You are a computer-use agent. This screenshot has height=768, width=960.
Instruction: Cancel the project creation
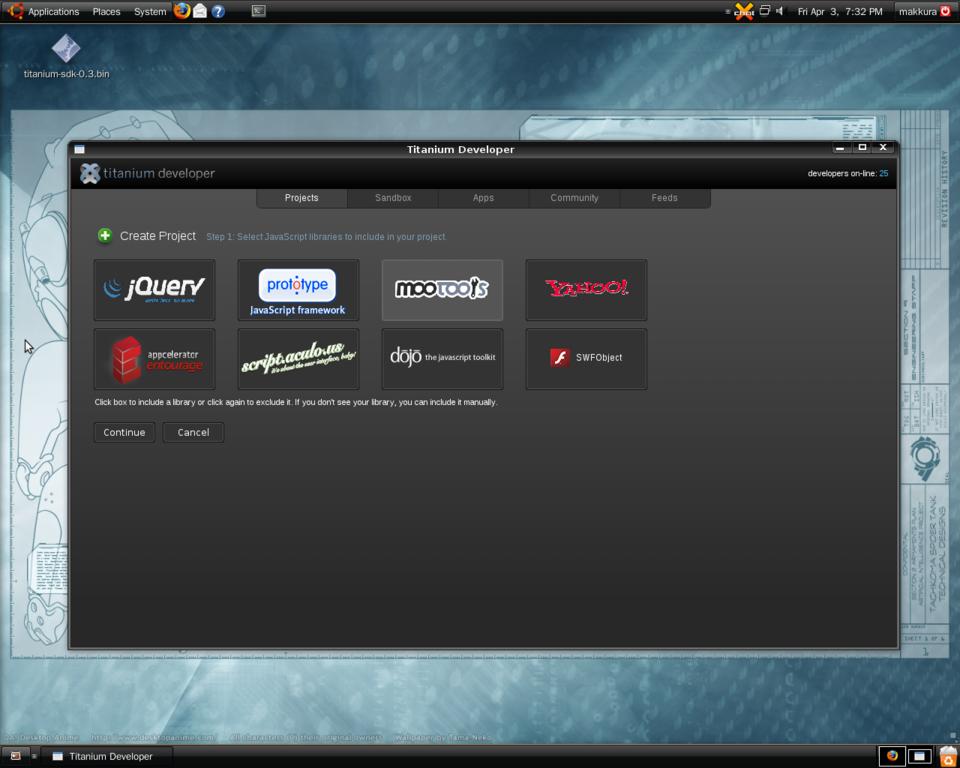click(193, 432)
